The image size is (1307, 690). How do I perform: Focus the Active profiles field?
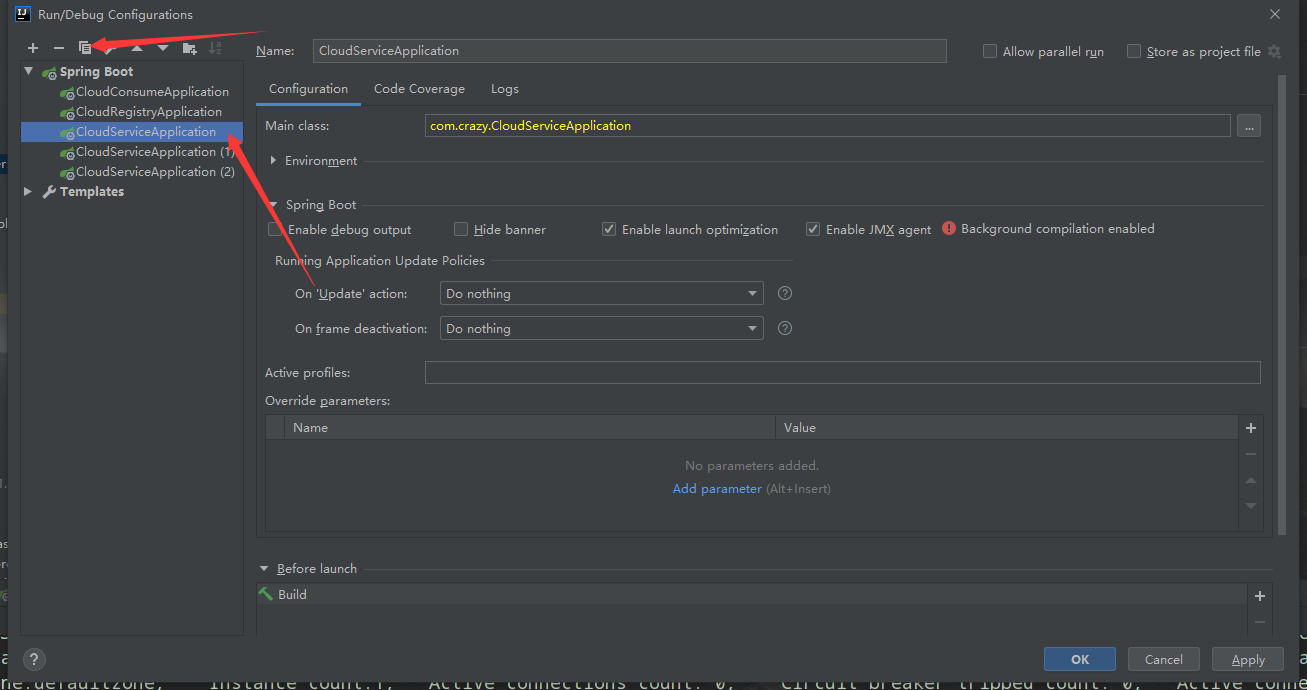[842, 373]
